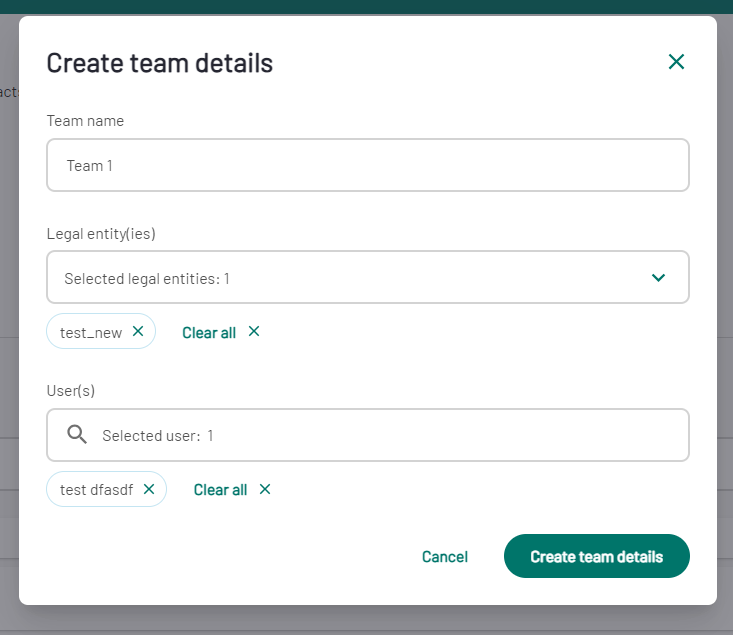The width and height of the screenshot is (733, 635).
Task: Submit with Create team details button
Action: [x=596, y=556]
